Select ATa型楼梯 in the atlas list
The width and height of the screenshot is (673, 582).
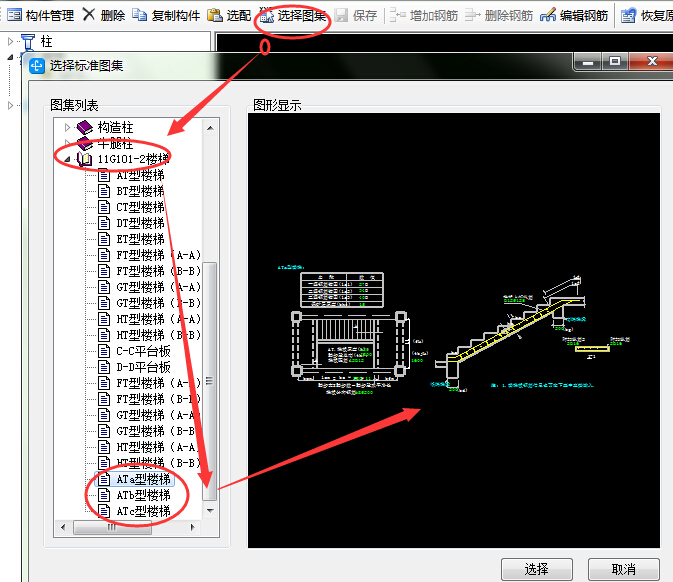click(143, 479)
